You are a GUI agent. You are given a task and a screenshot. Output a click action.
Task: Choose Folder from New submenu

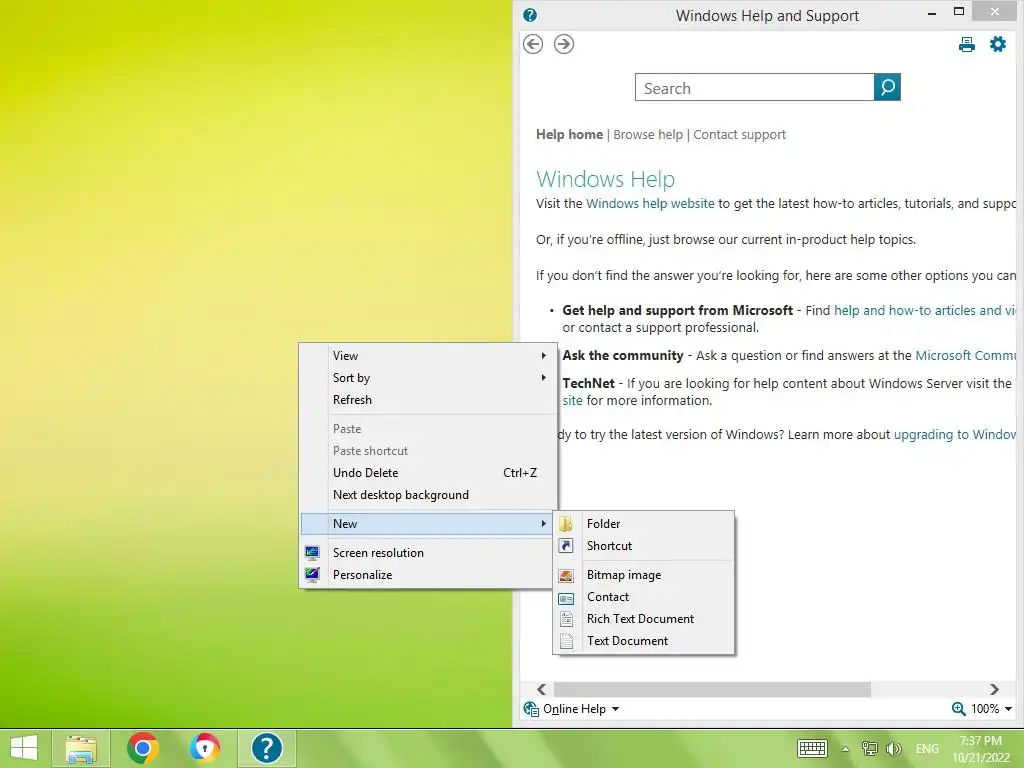pos(644,524)
